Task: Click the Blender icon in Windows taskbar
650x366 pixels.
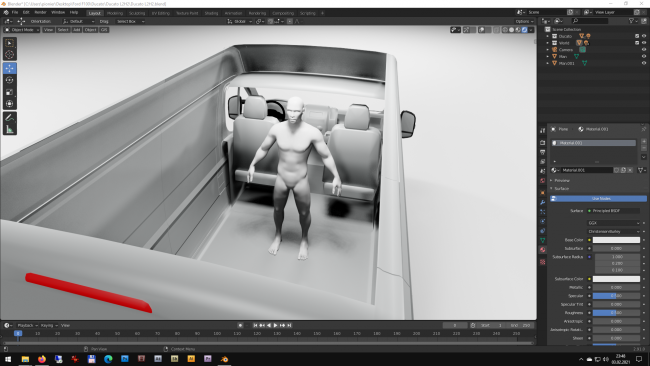Action: (224, 359)
